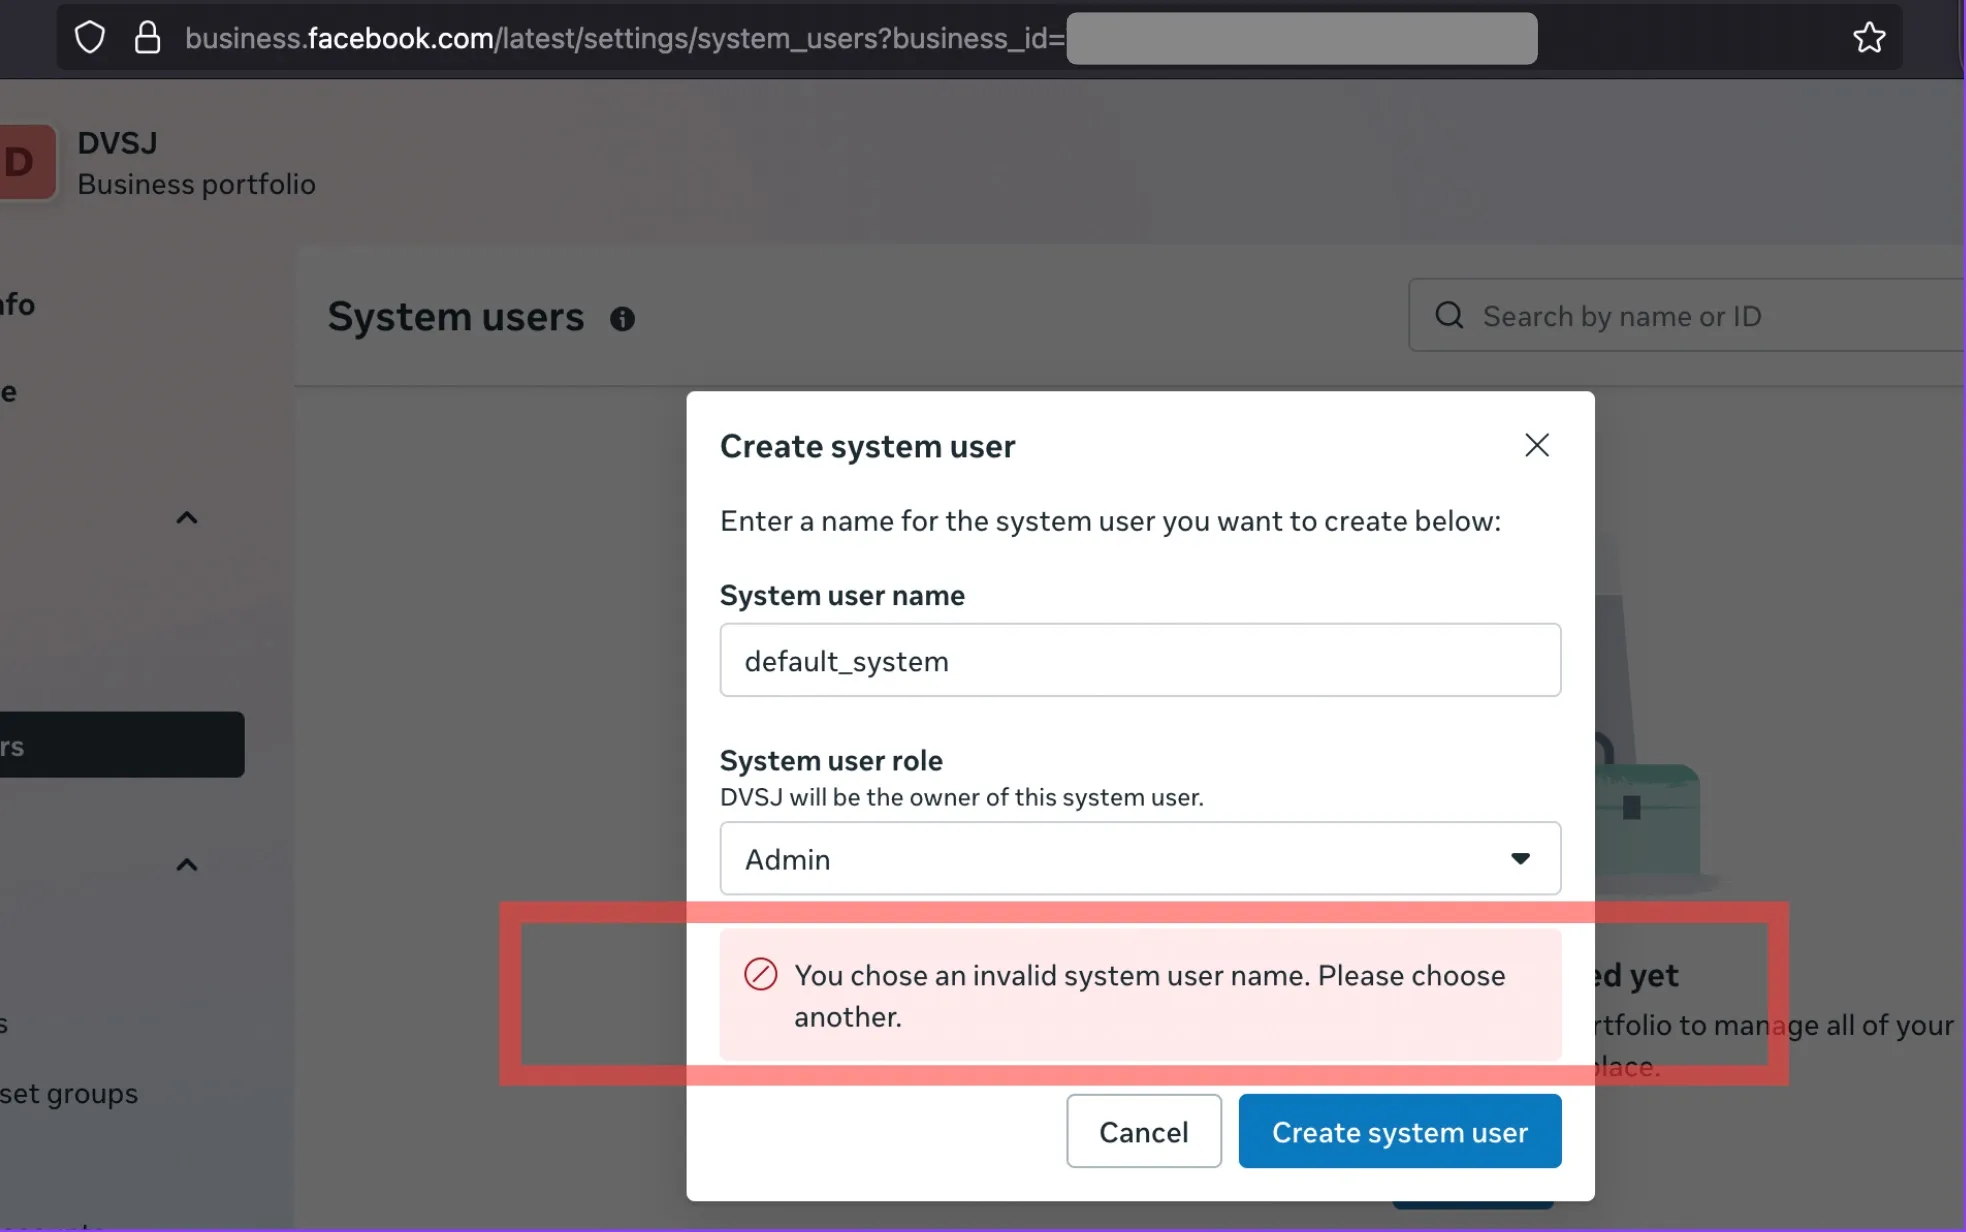This screenshot has width=1966, height=1232.
Task: Collapse the lower sidebar section chevron
Action: [187, 865]
